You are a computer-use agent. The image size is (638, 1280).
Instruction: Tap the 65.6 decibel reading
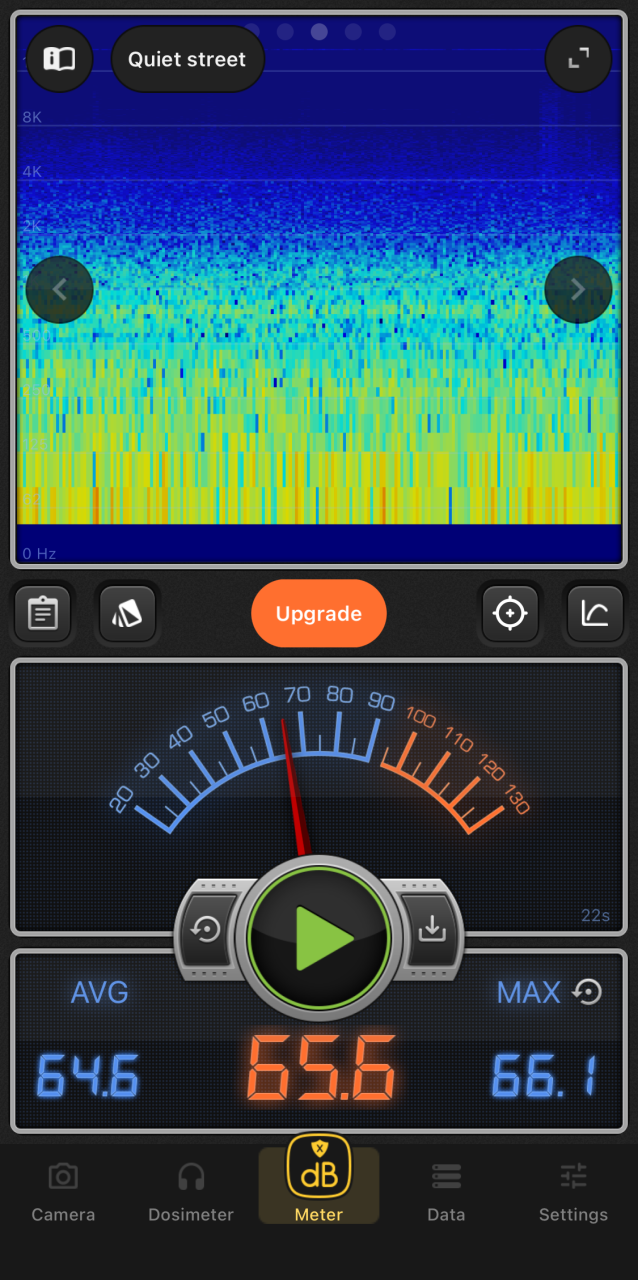(321, 1069)
